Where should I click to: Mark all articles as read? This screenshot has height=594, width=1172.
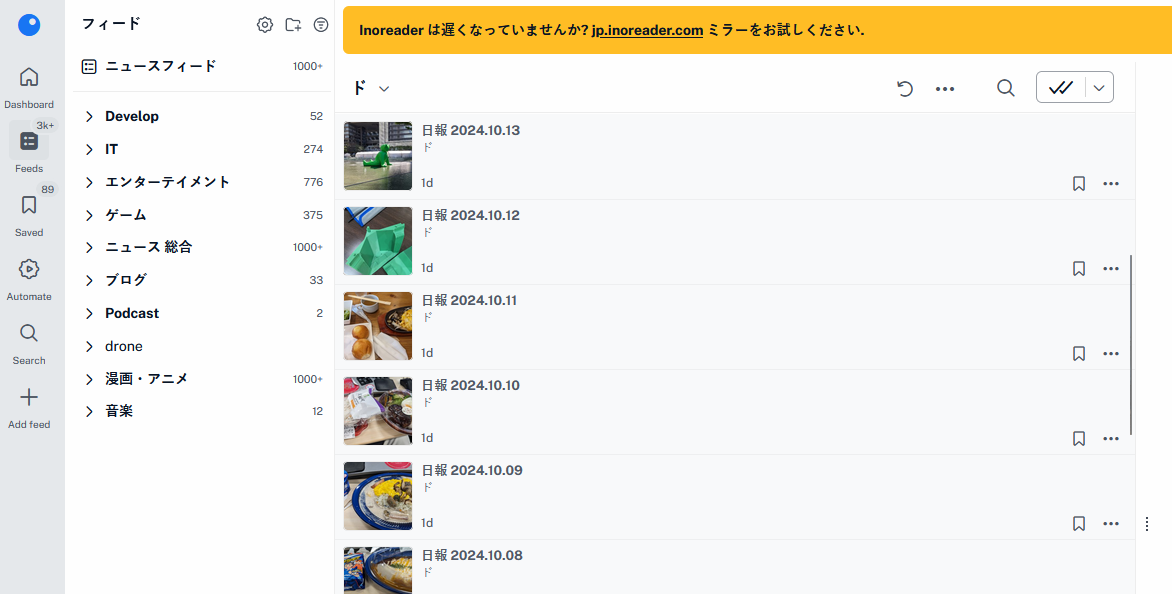(1061, 88)
